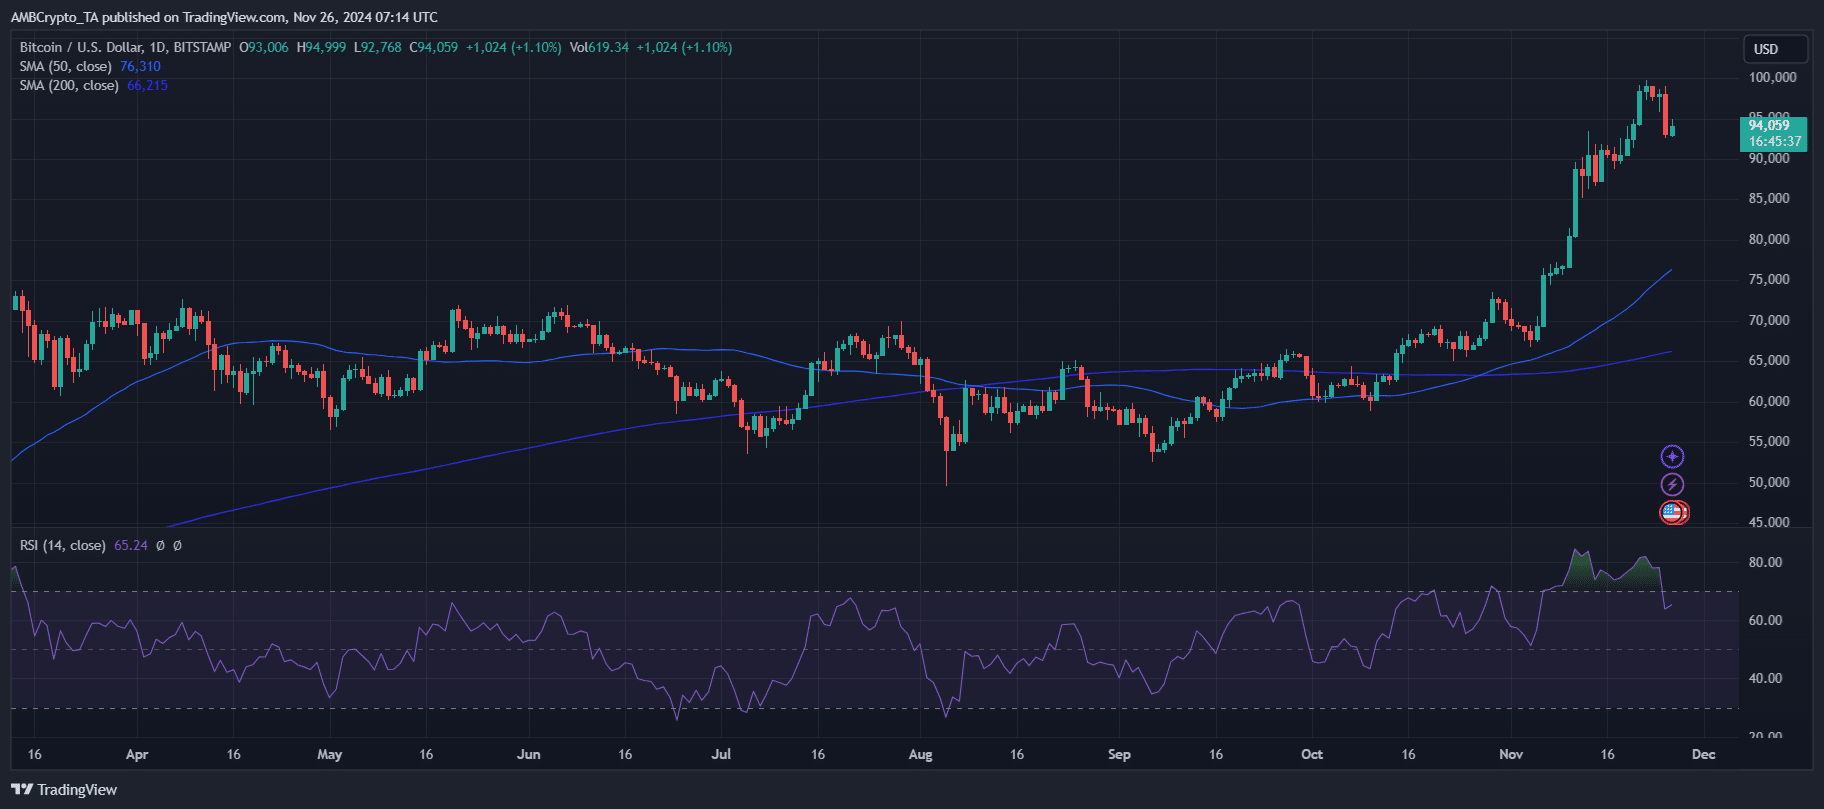
Task: Click the current price label 94,059
Action: [x=1769, y=125]
